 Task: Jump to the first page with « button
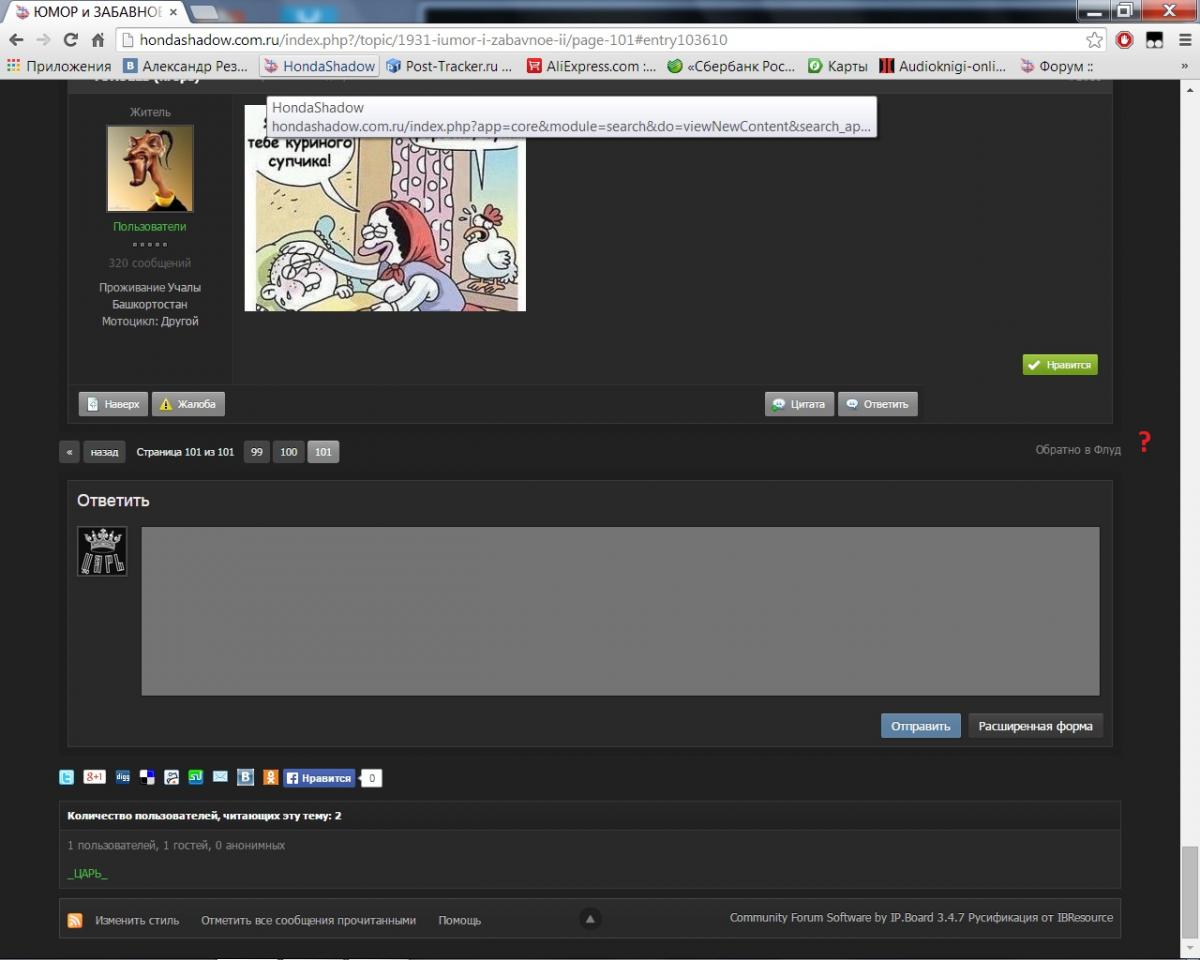tap(69, 452)
